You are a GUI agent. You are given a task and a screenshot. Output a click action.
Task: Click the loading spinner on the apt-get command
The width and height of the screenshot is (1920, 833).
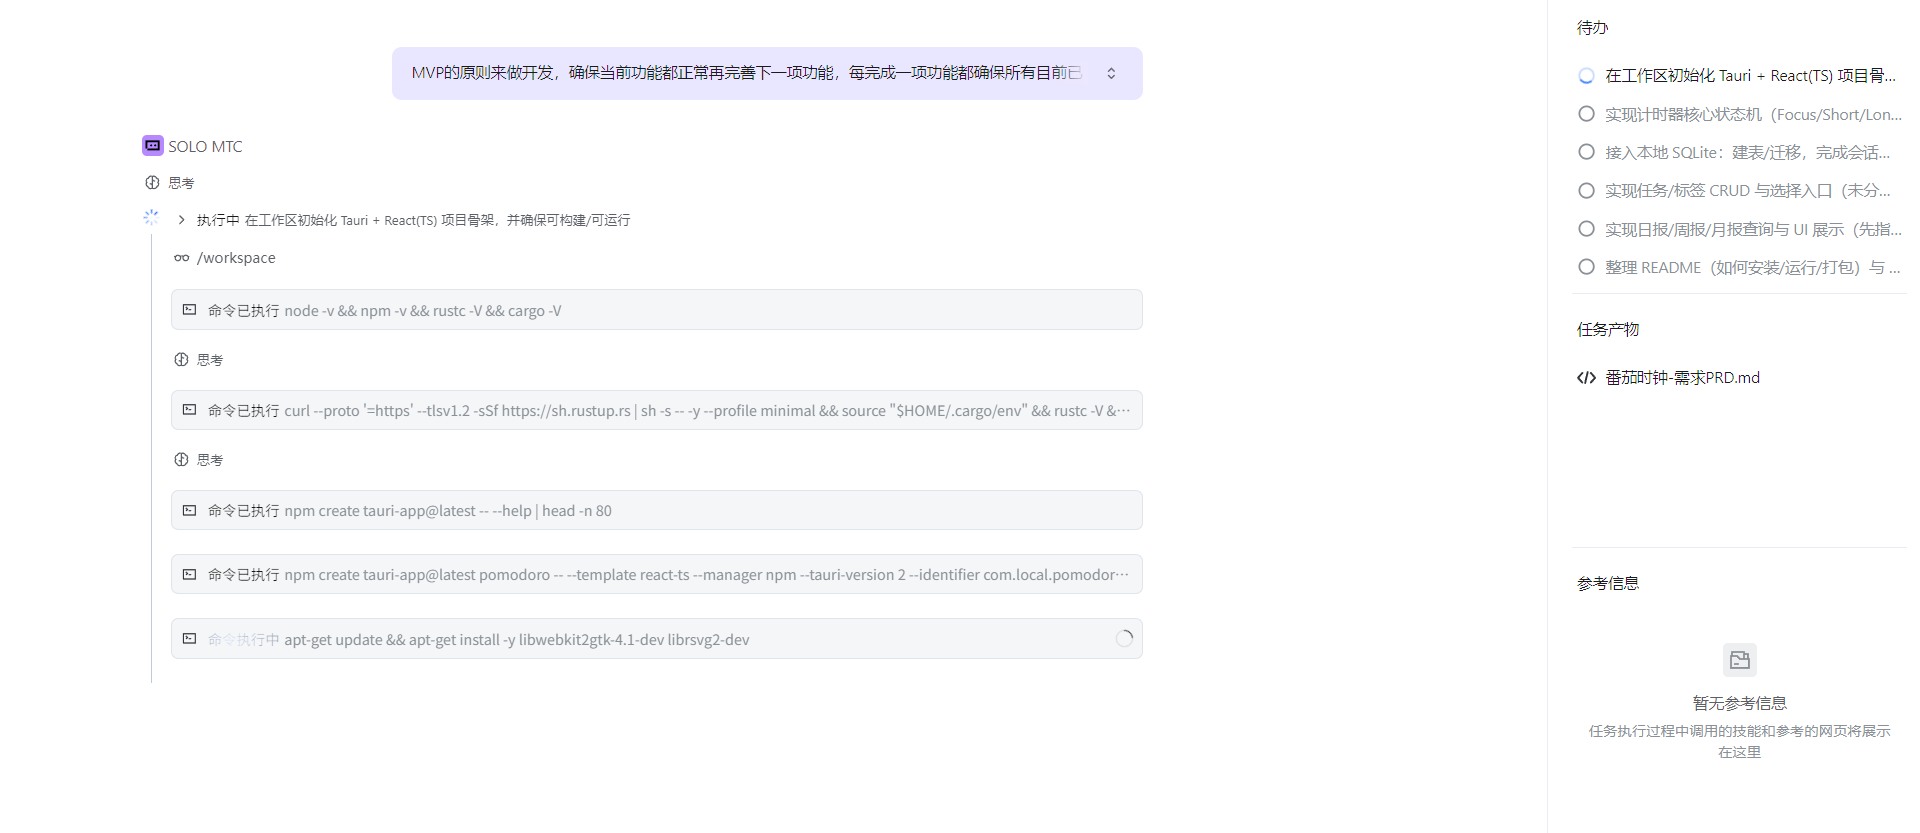click(1124, 639)
